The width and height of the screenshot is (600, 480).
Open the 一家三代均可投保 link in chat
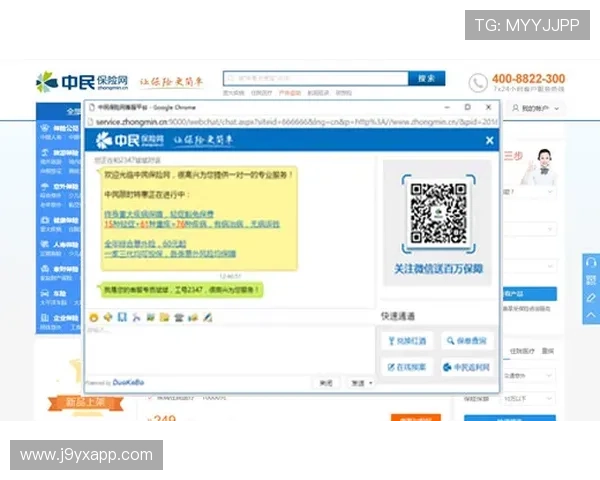coord(170,254)
